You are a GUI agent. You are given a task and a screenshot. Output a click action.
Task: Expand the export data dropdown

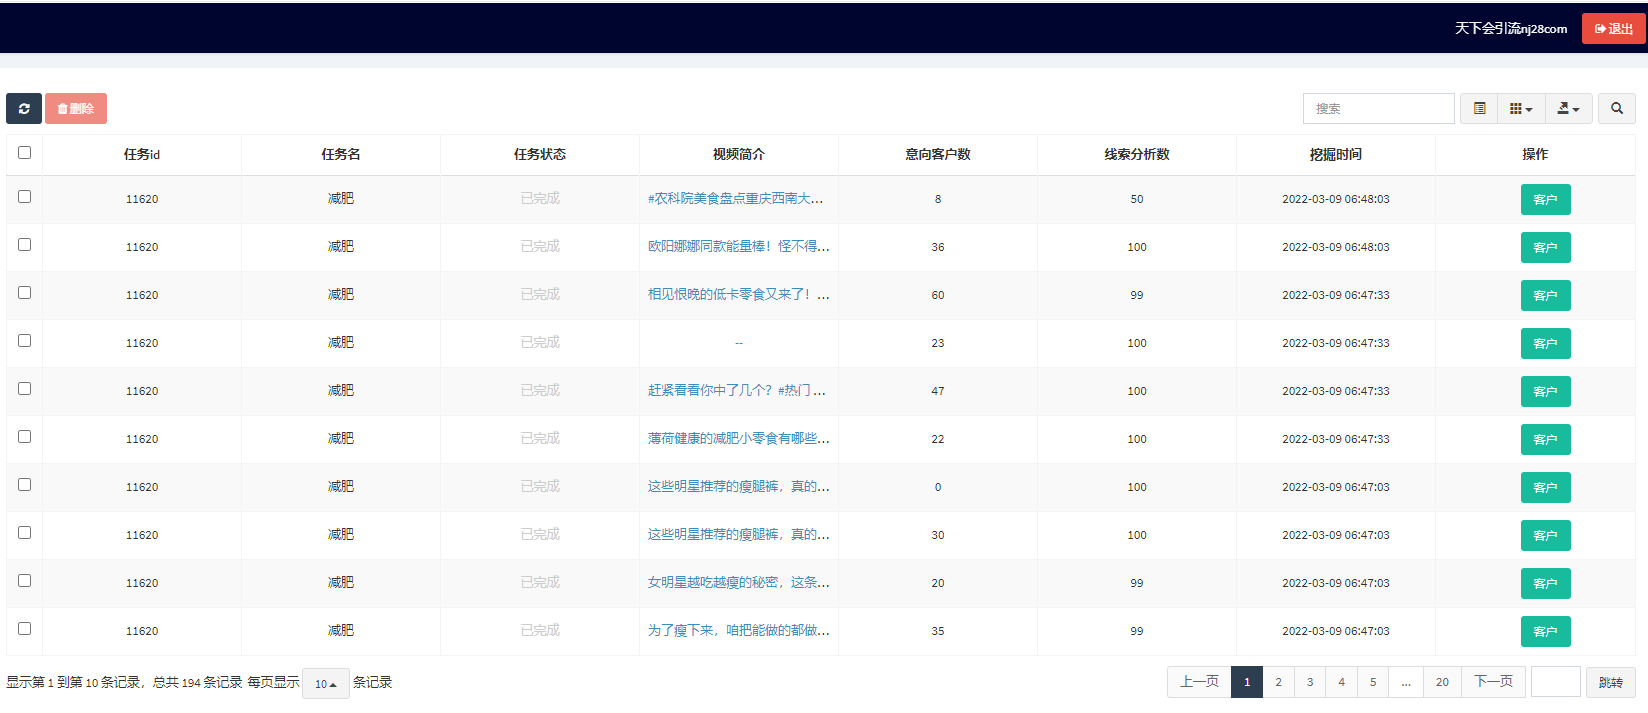click(1568, 109)
